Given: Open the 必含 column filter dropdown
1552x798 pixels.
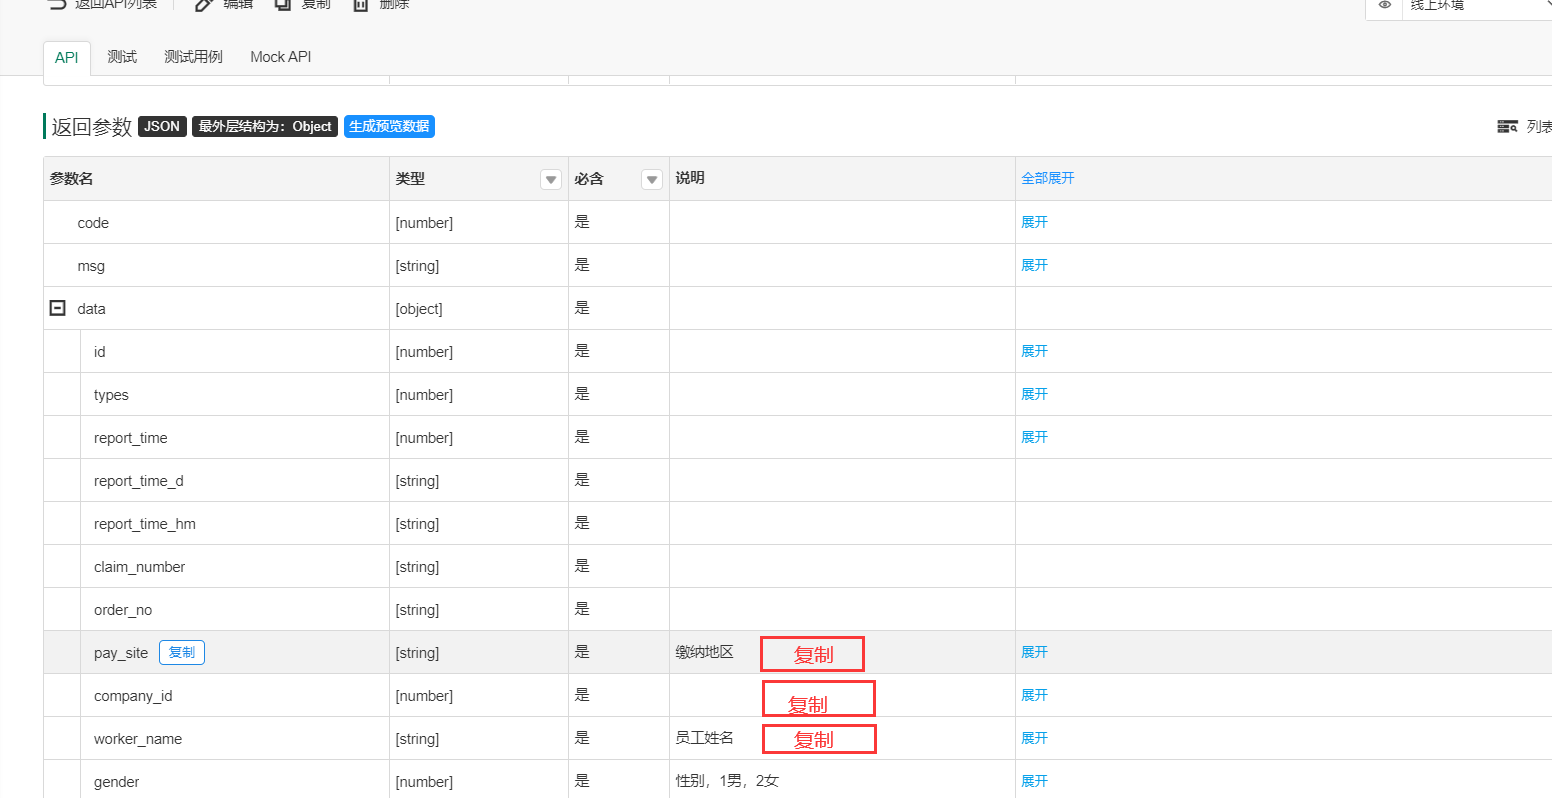Looking at the screenshot, I should pos(652,180).
